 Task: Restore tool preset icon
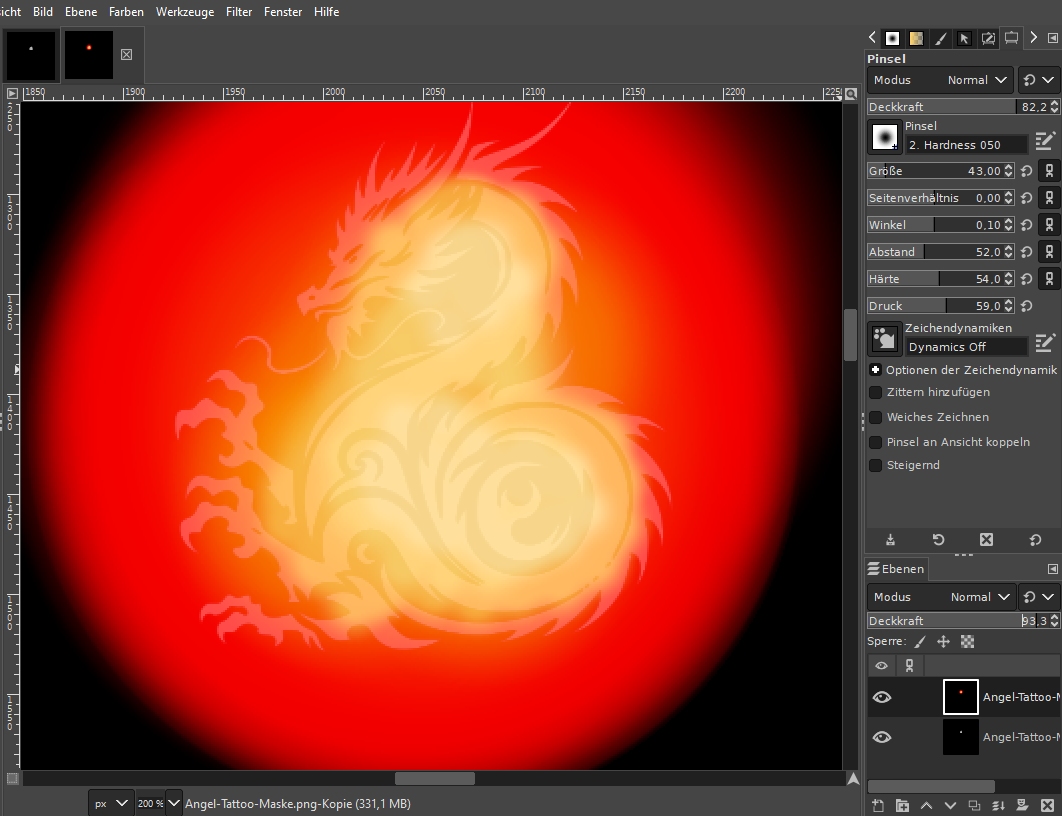[x=939, y=540]
